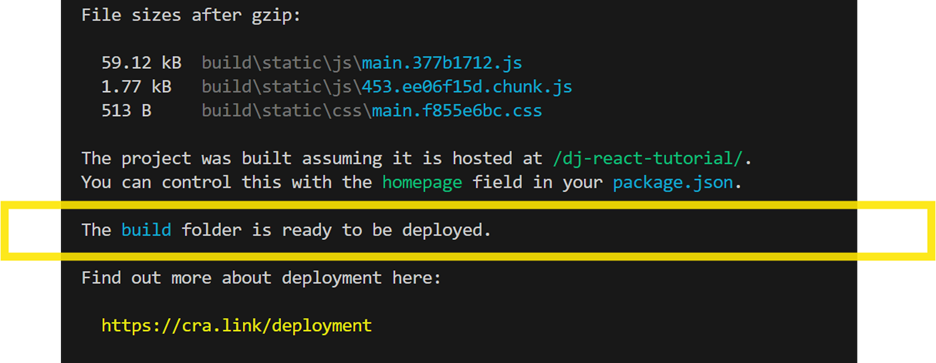Click the text "ready to be deployed"

click(386, 230)
